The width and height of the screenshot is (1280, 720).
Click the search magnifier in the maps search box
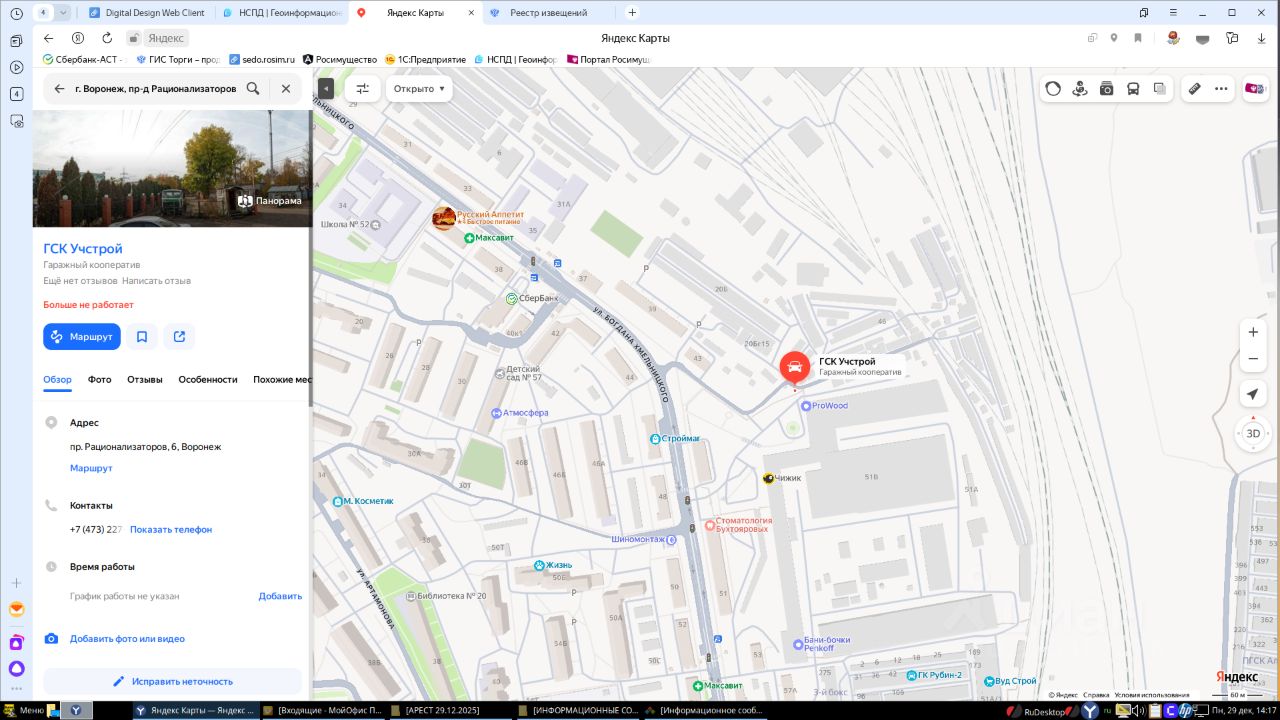click(253, 88)
